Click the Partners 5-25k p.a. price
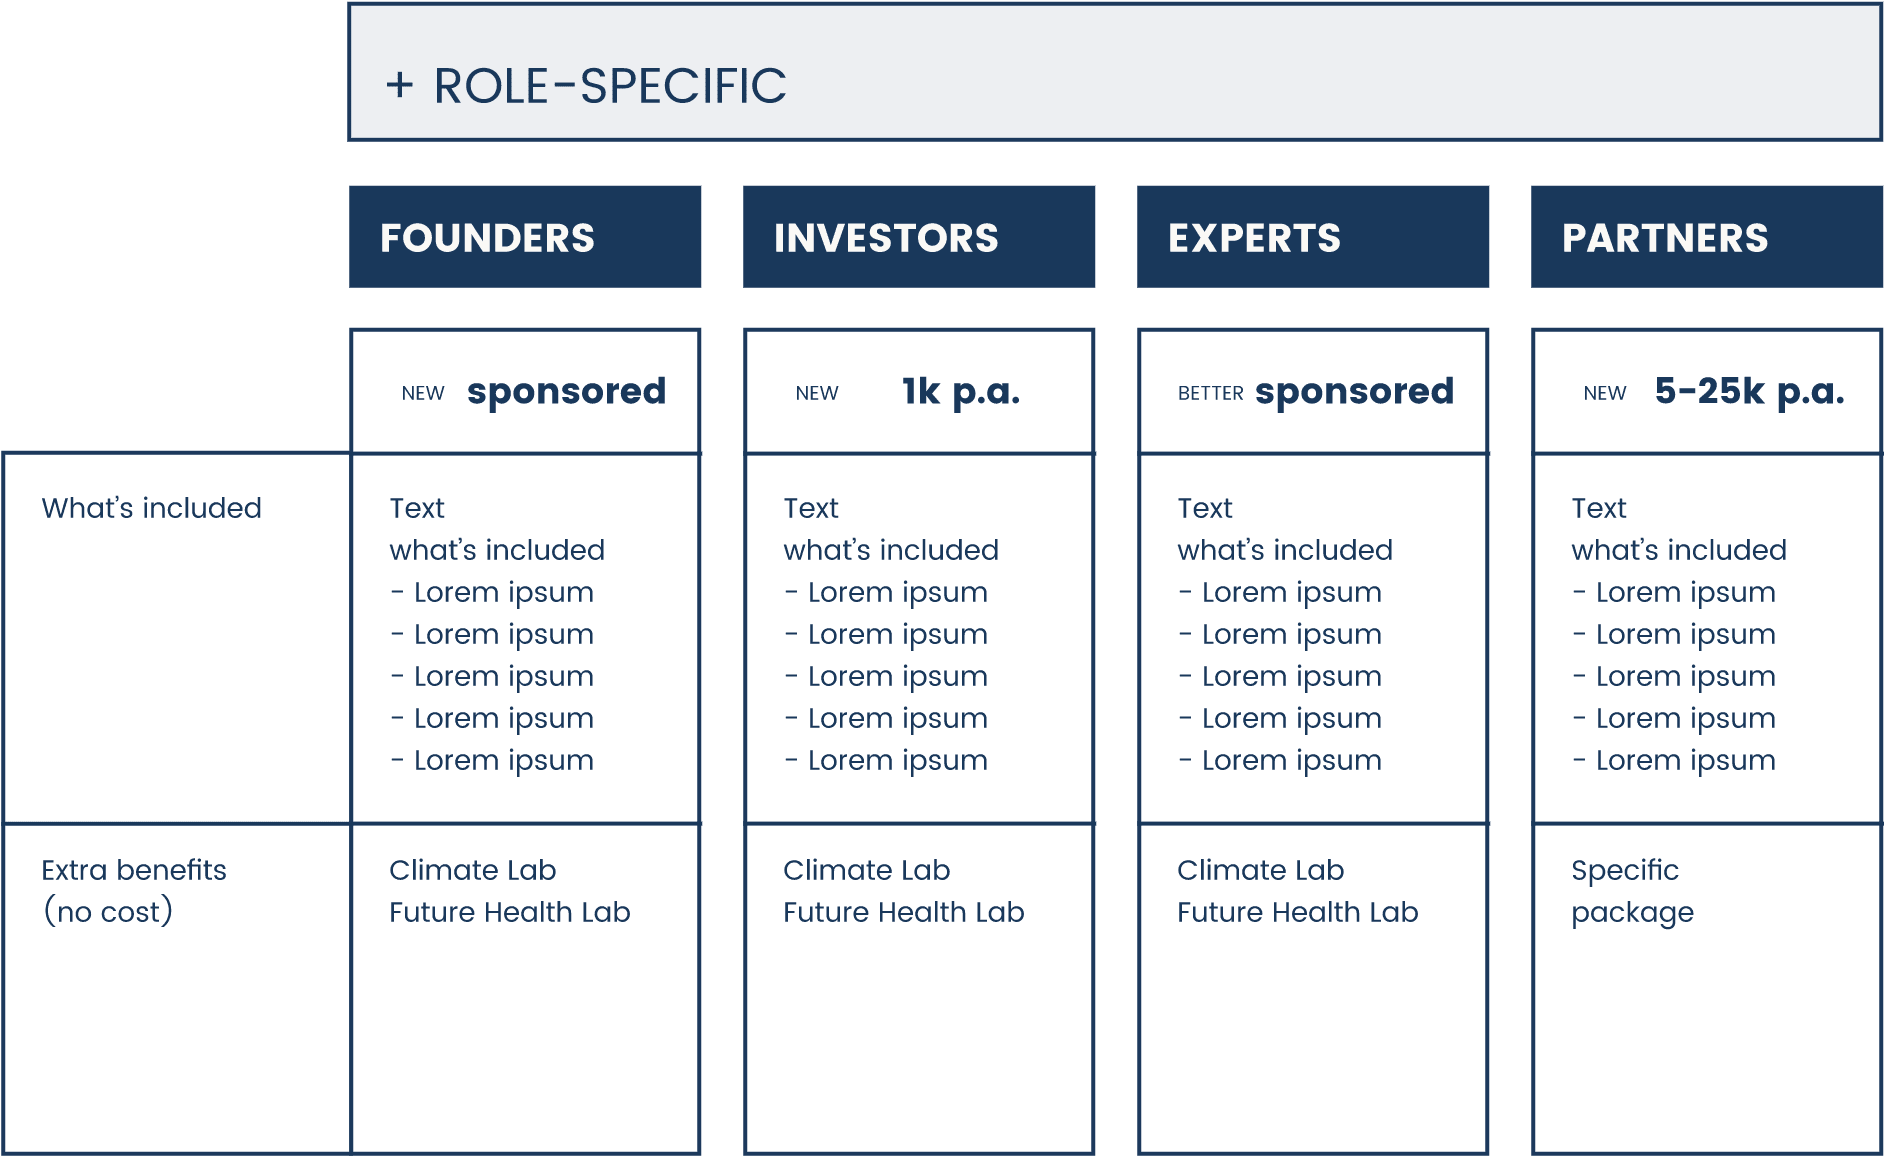 coord(1749,391)
